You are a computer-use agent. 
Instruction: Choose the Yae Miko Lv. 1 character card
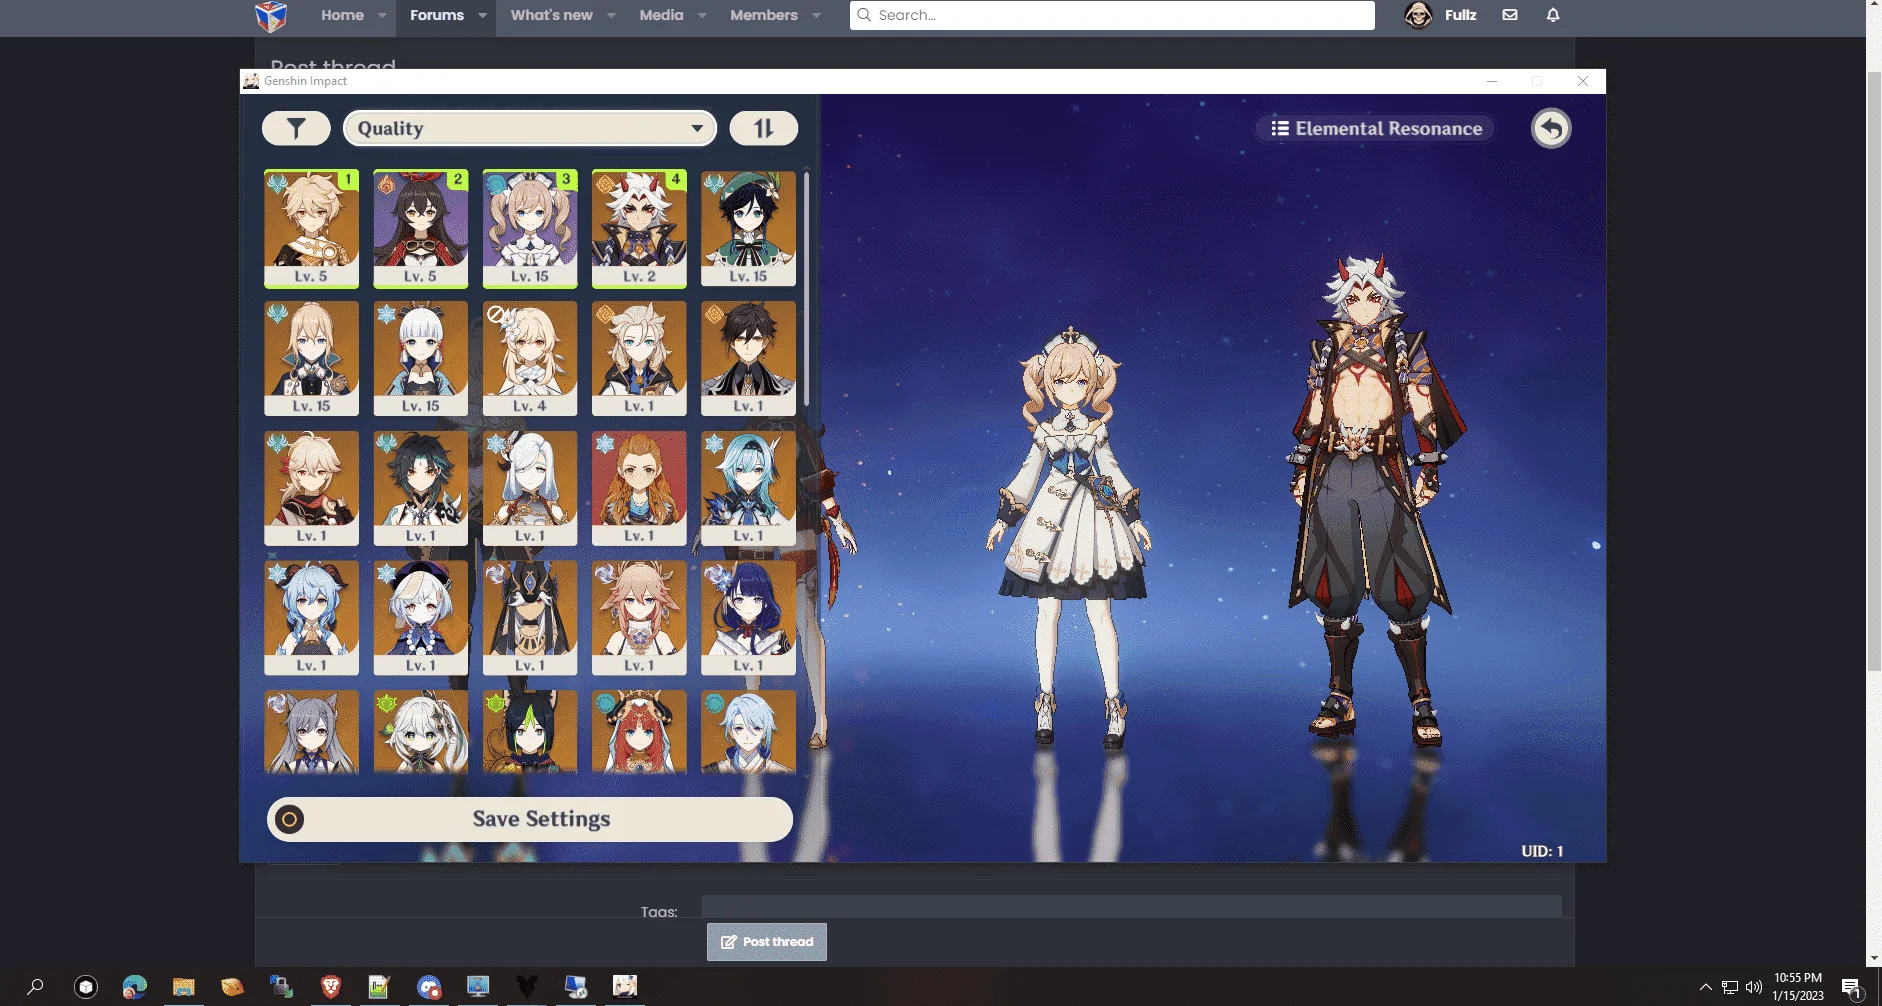639,617
